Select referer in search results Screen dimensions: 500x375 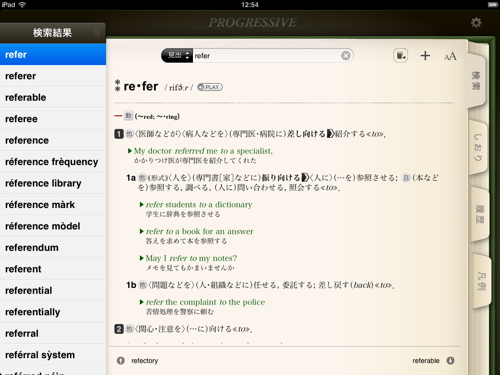[53, 76]
